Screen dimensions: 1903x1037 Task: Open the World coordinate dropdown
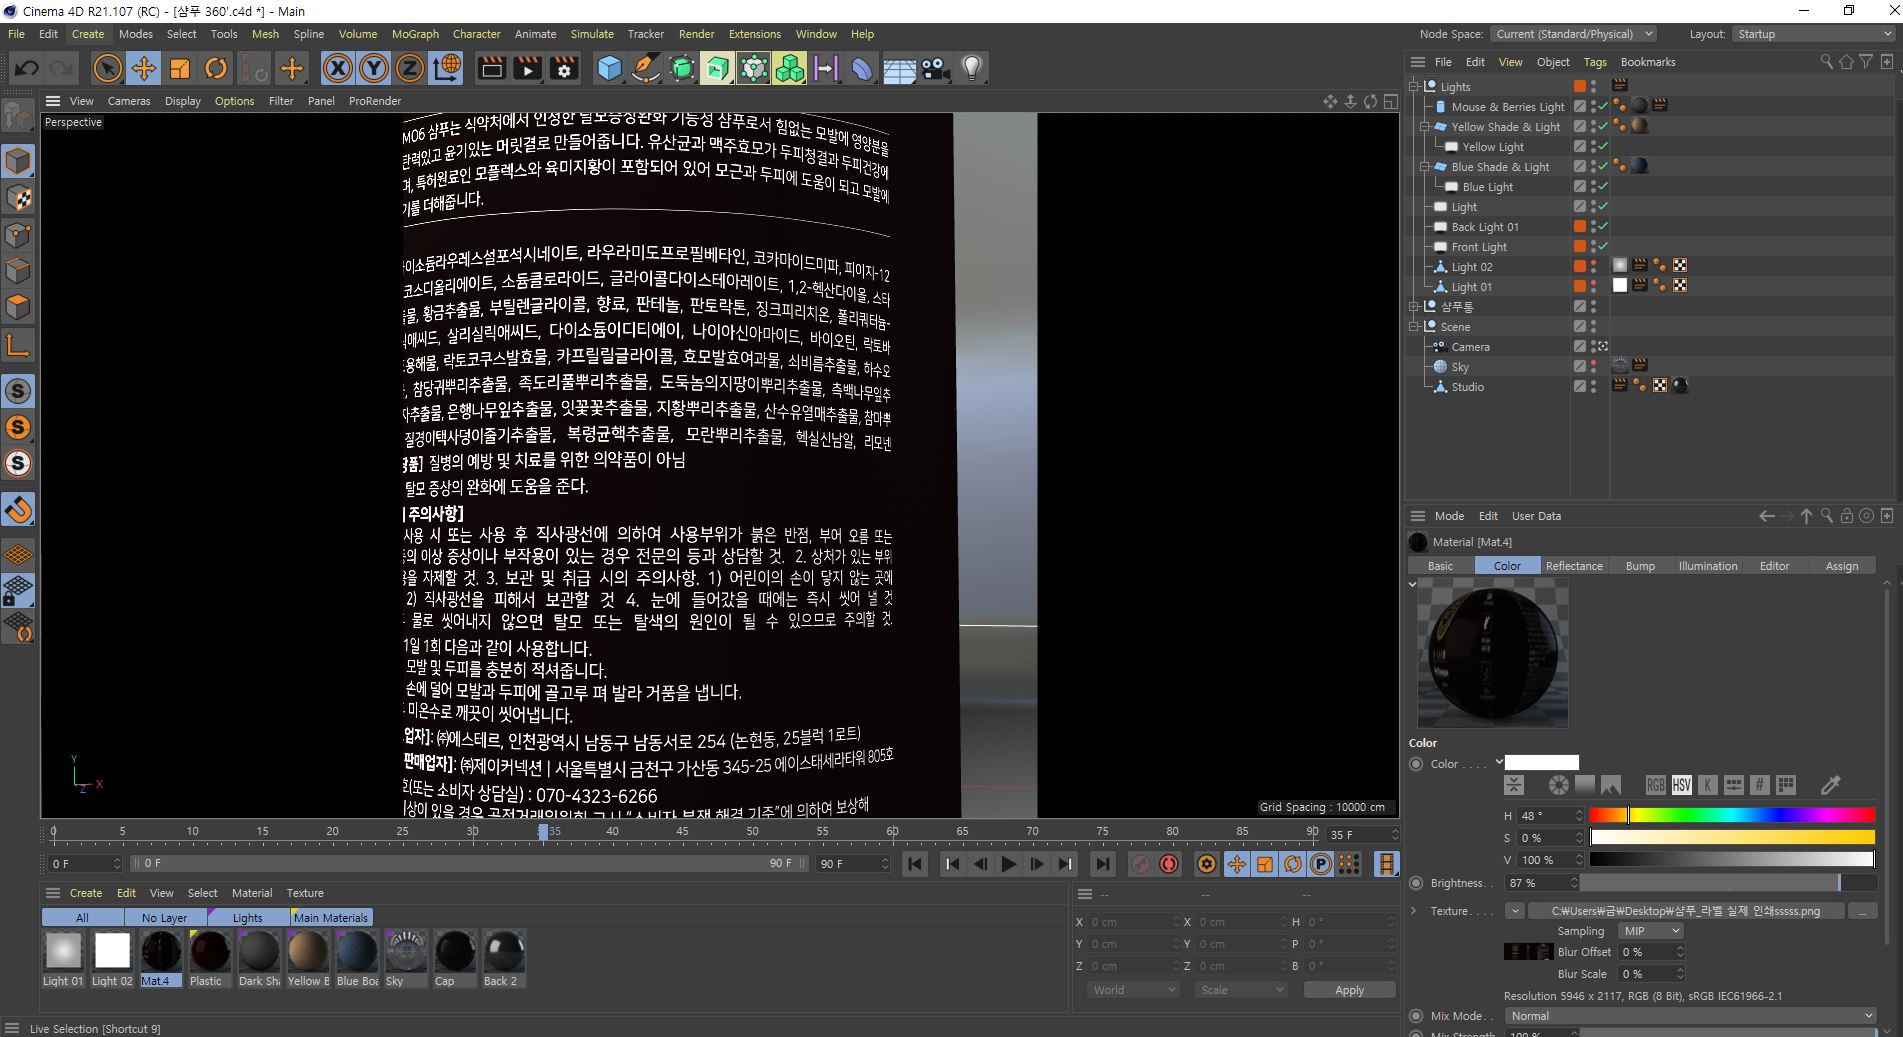(x=1133, y=990)
